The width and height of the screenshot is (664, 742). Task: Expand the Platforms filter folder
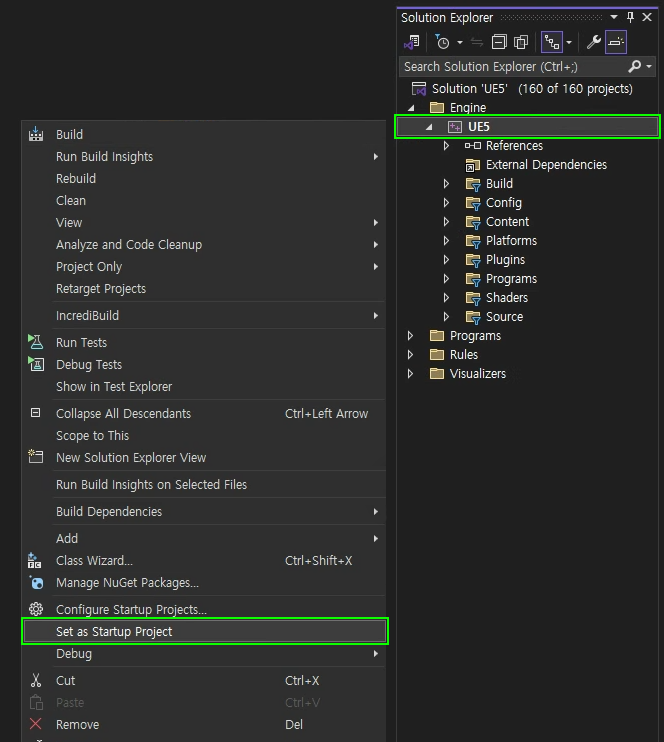[446, 240]
